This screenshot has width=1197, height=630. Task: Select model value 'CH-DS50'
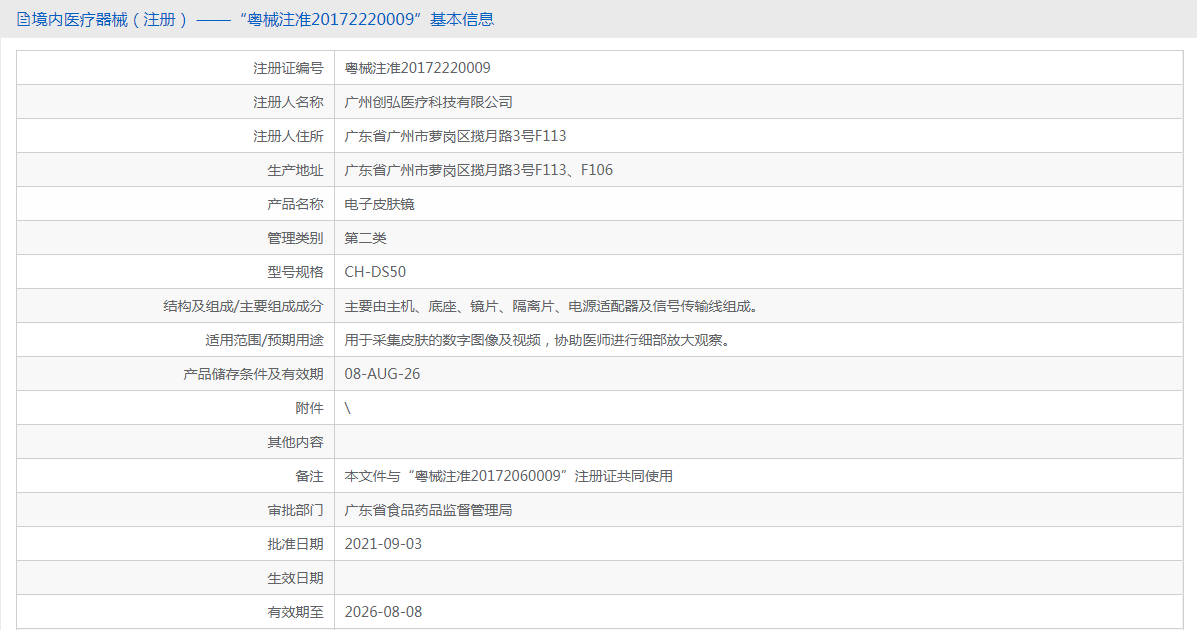point(375,272)
